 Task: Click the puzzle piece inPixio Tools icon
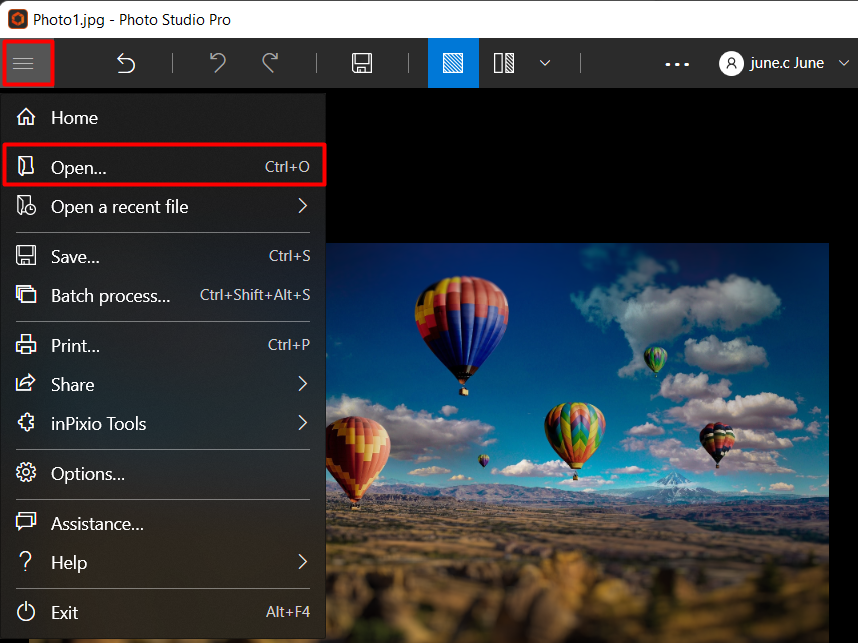coord(26,422)
